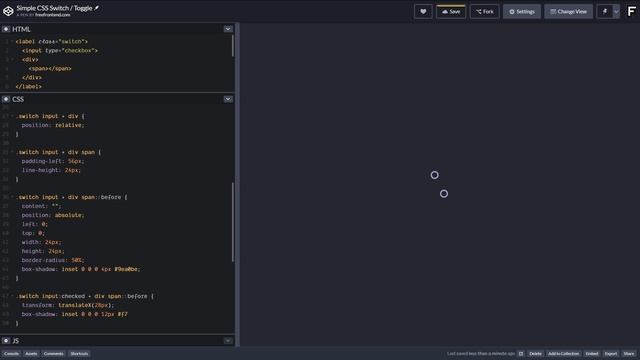
Task: Fork this pen
Action: pyautogui.click(x=484, y=11)
